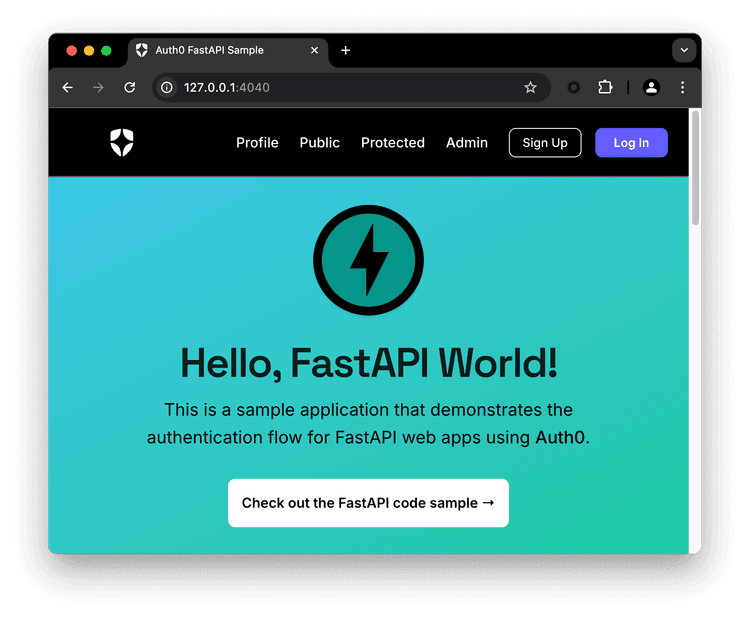Click the green macOS window zoom button
Viewport: 750px width, 618px height.
tap(106, 51)
